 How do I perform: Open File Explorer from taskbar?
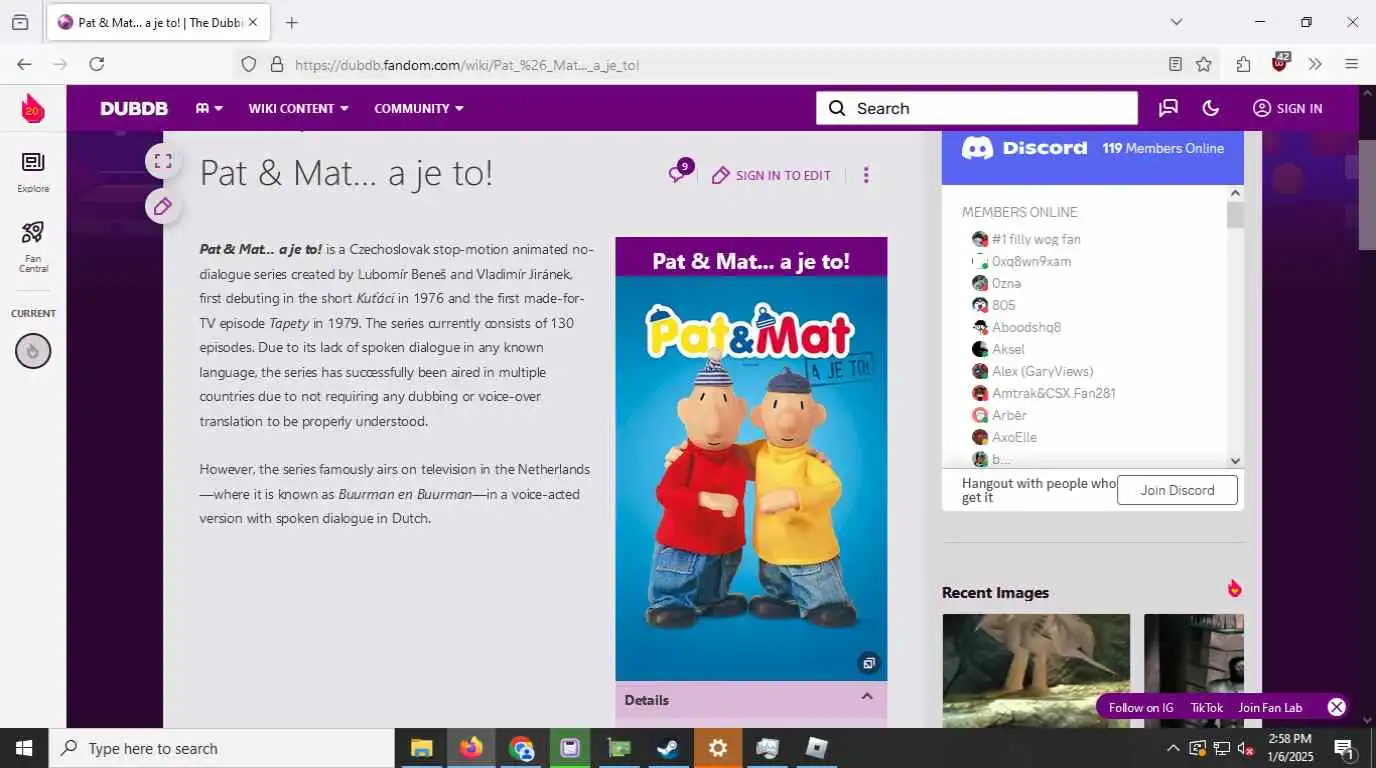421,748
